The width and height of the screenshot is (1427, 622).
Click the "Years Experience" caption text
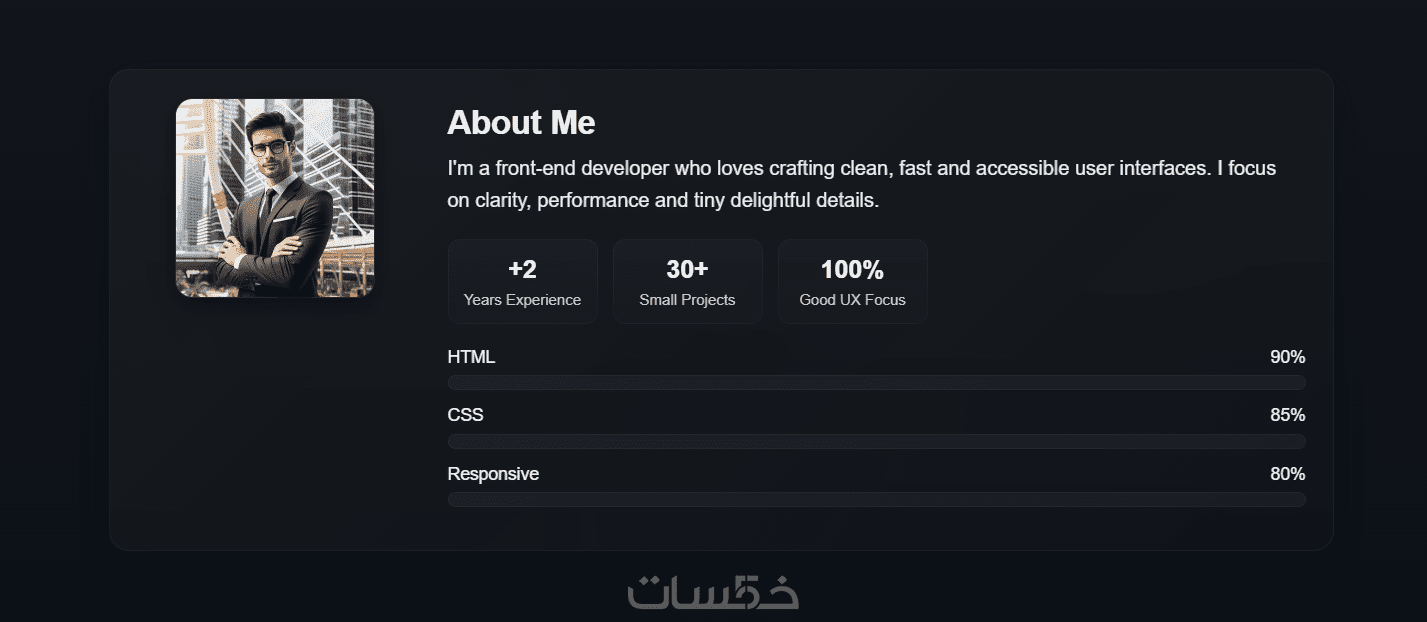pyautogui.click(x=522, y=300)
